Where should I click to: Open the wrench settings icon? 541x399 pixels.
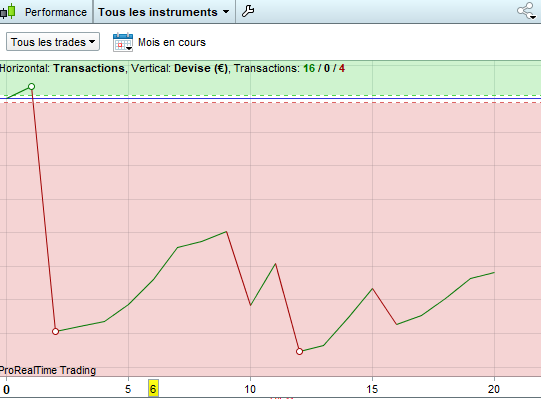248,11
